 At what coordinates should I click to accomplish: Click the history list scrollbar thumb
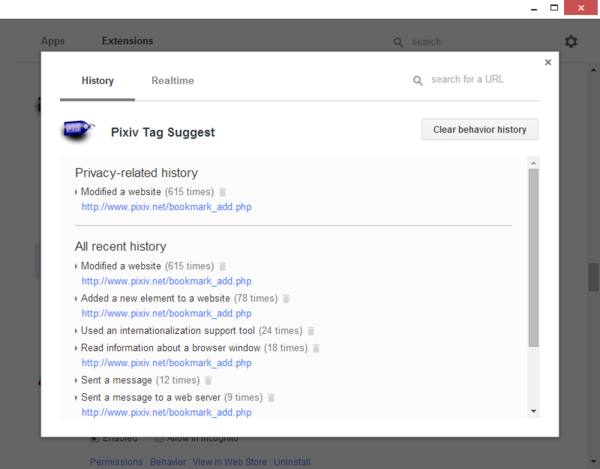click(x=533, y=258)
